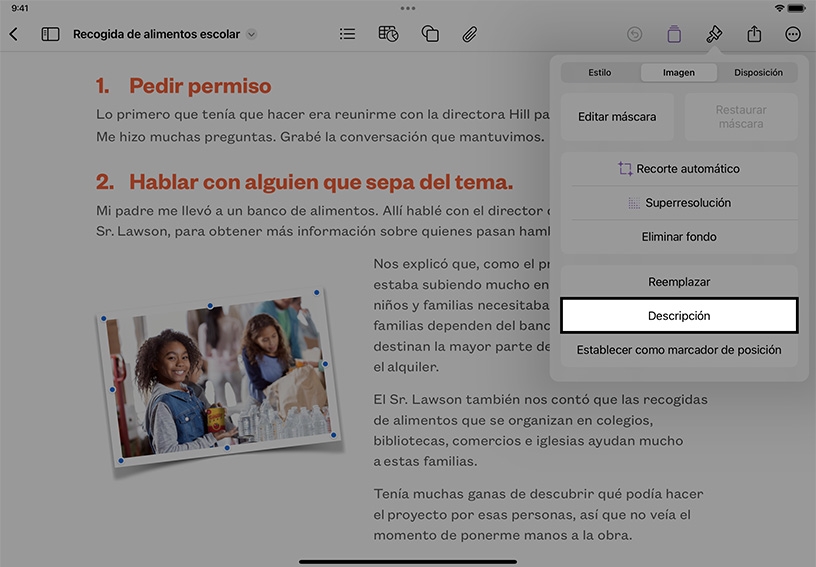Screen dimensions: 816x567
Task: Click the heading 'Pedir permiso'
Action: pos(200,86)
